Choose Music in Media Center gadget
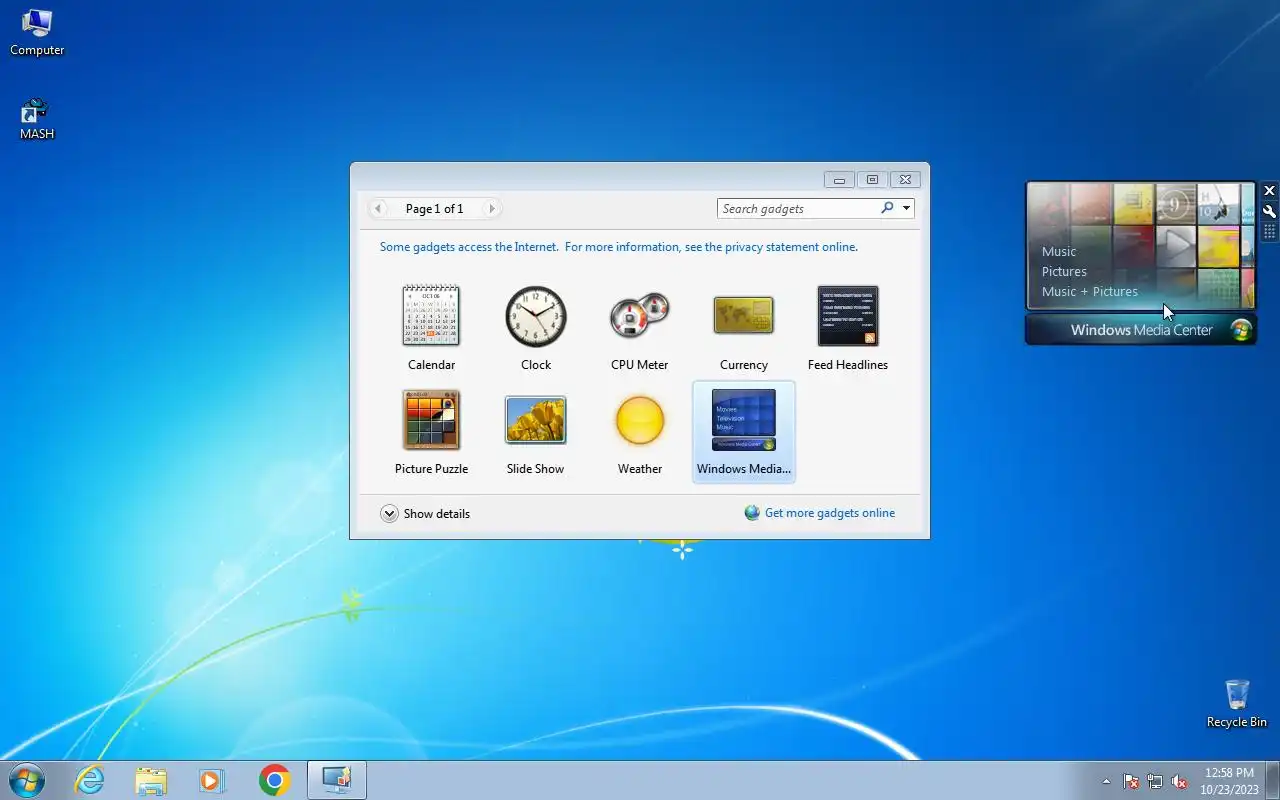 (1059, 251)
